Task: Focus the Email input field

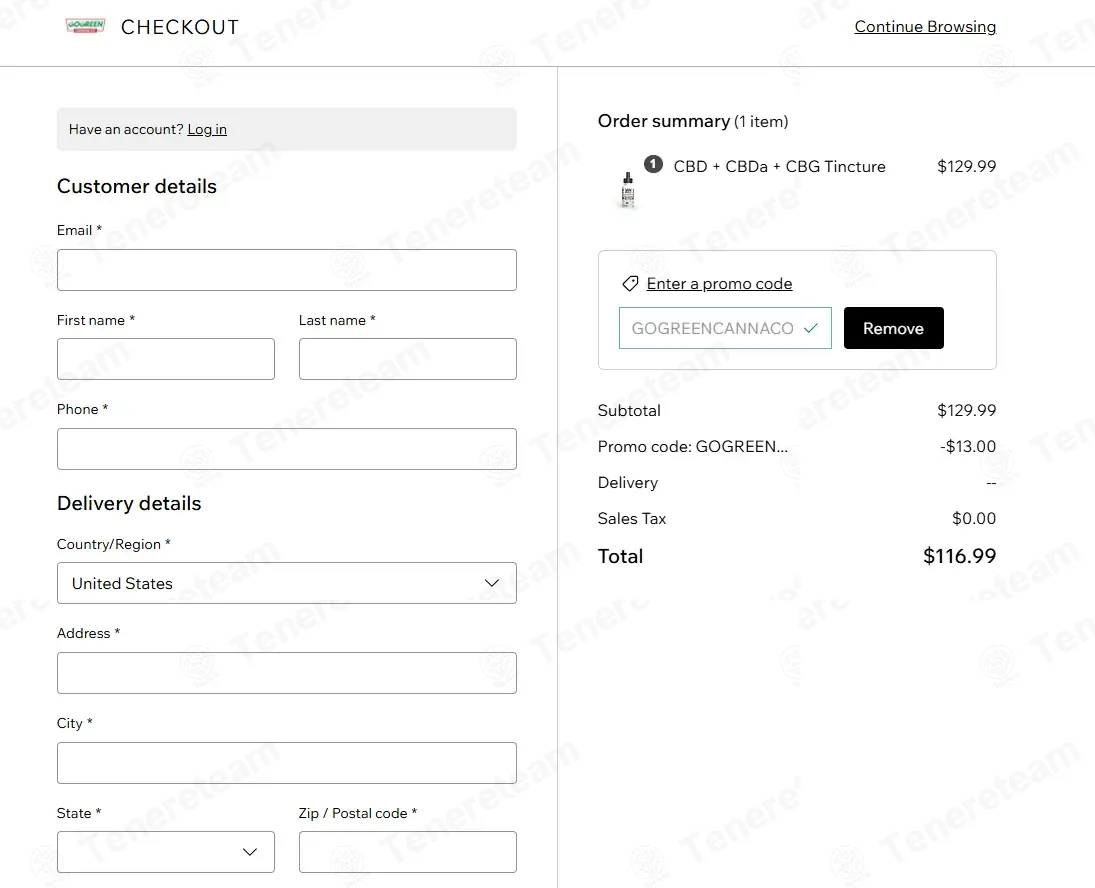Action: coord(287,270)
